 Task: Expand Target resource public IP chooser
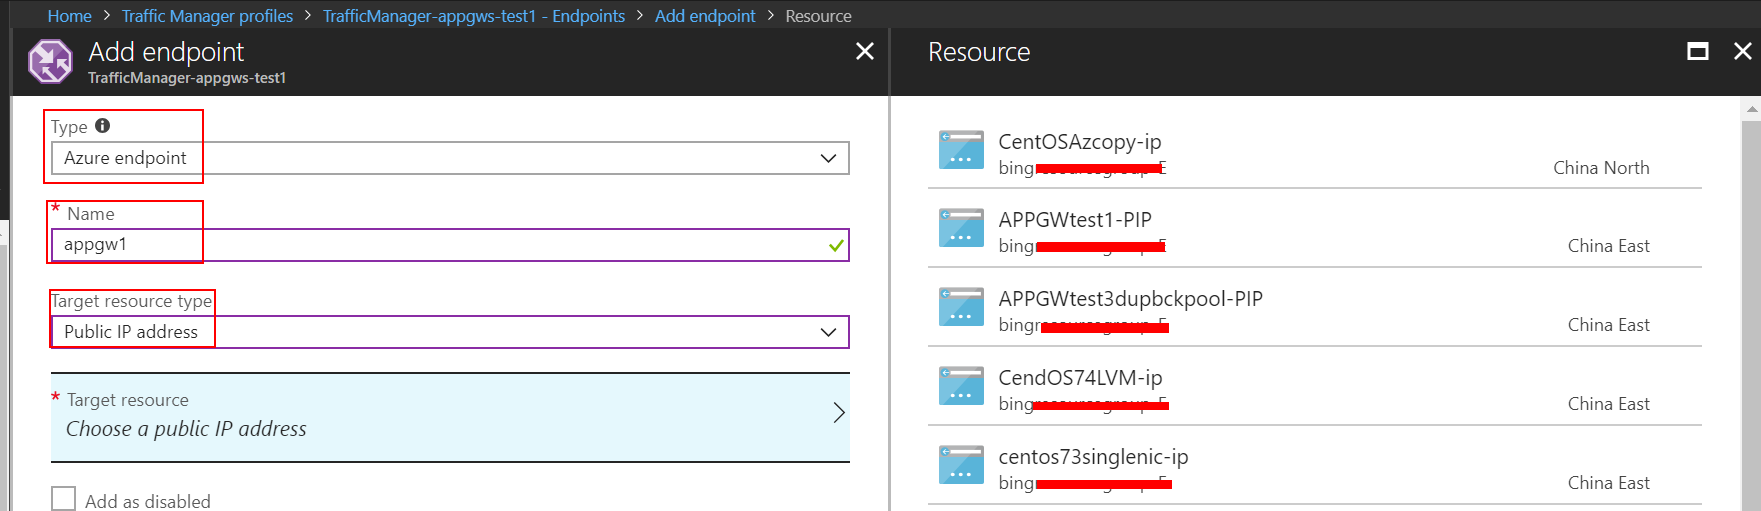[x=450, y=416]
